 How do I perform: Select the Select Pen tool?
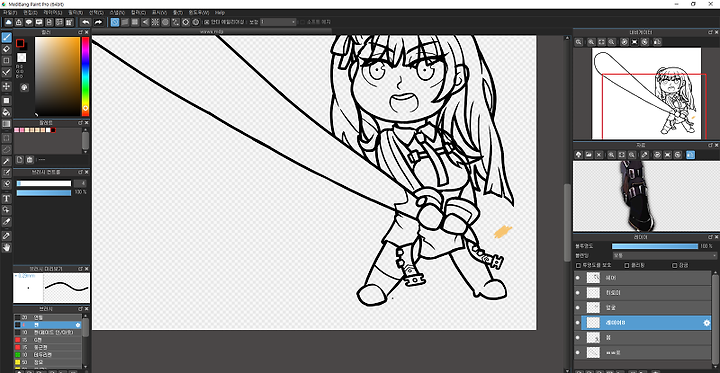6,173
